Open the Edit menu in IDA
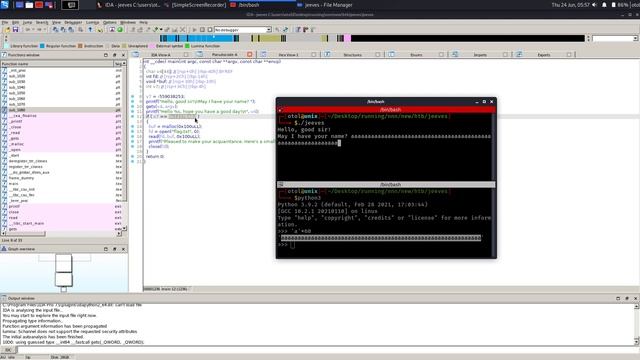 click(x=15, y=22)
